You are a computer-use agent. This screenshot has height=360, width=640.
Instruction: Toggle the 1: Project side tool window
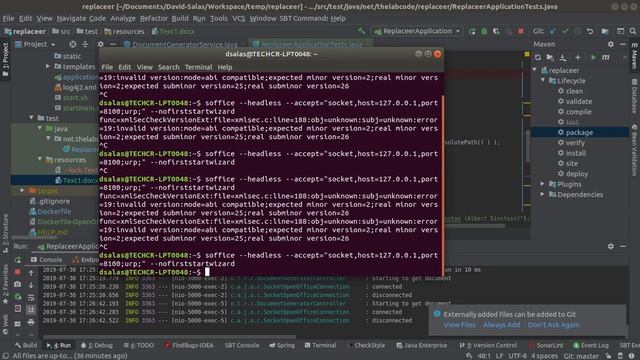[x=5, y=60]
